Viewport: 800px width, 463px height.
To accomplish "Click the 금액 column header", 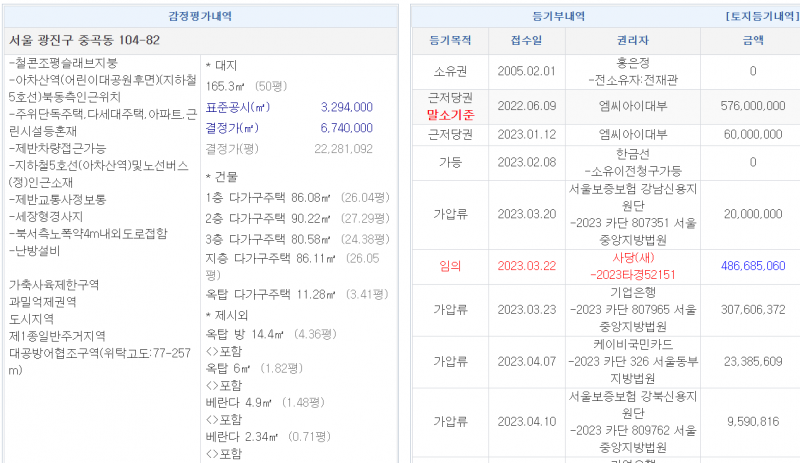I will click(x=752, y=41).
